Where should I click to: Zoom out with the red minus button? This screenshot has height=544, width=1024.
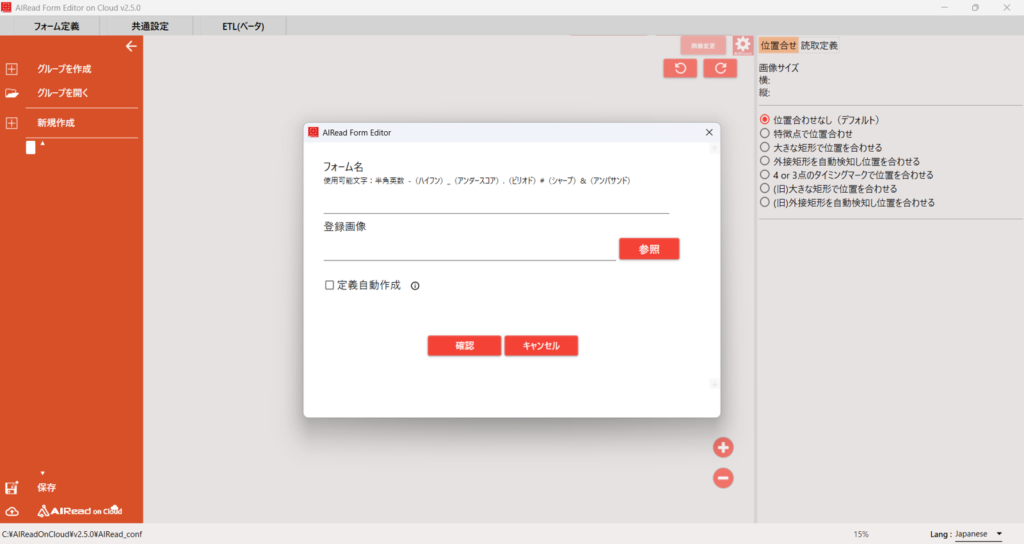[723, 478]
